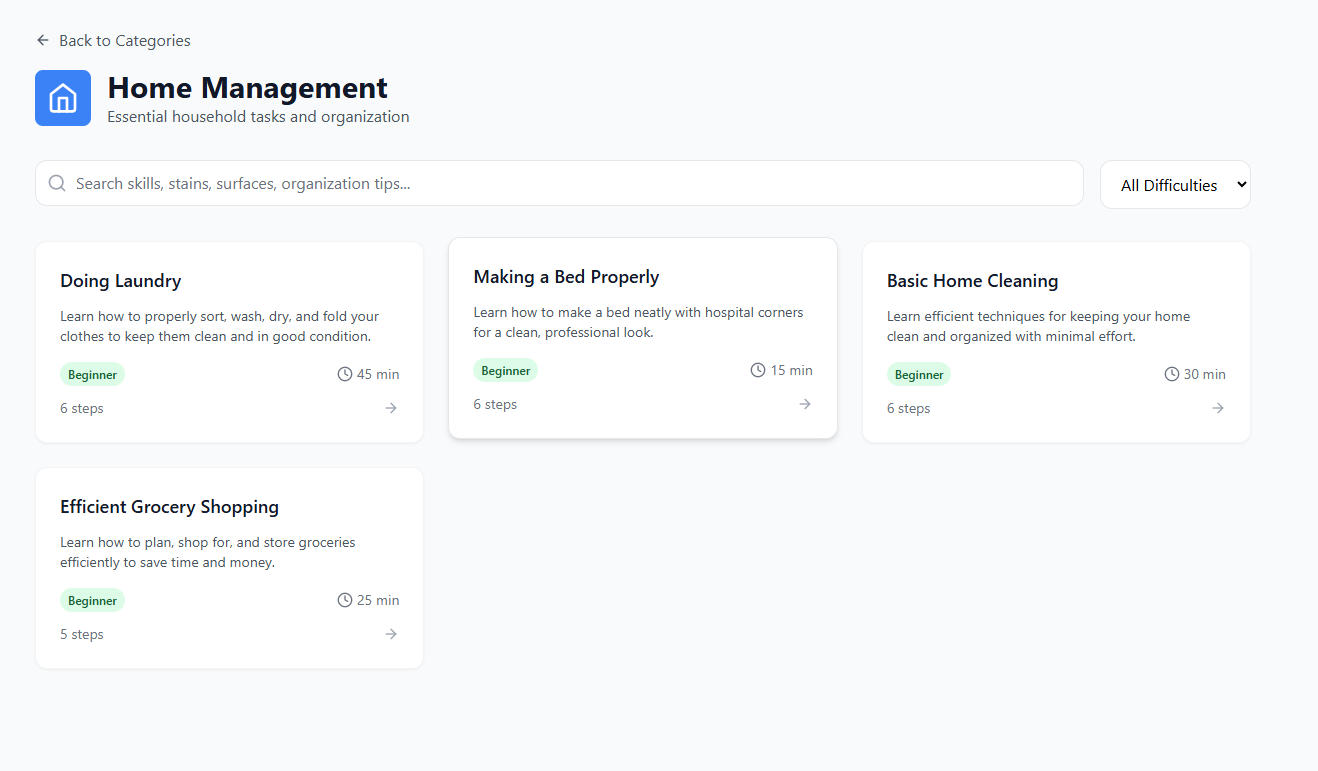Open the Doing Laundry skill title

click(120, 281)
